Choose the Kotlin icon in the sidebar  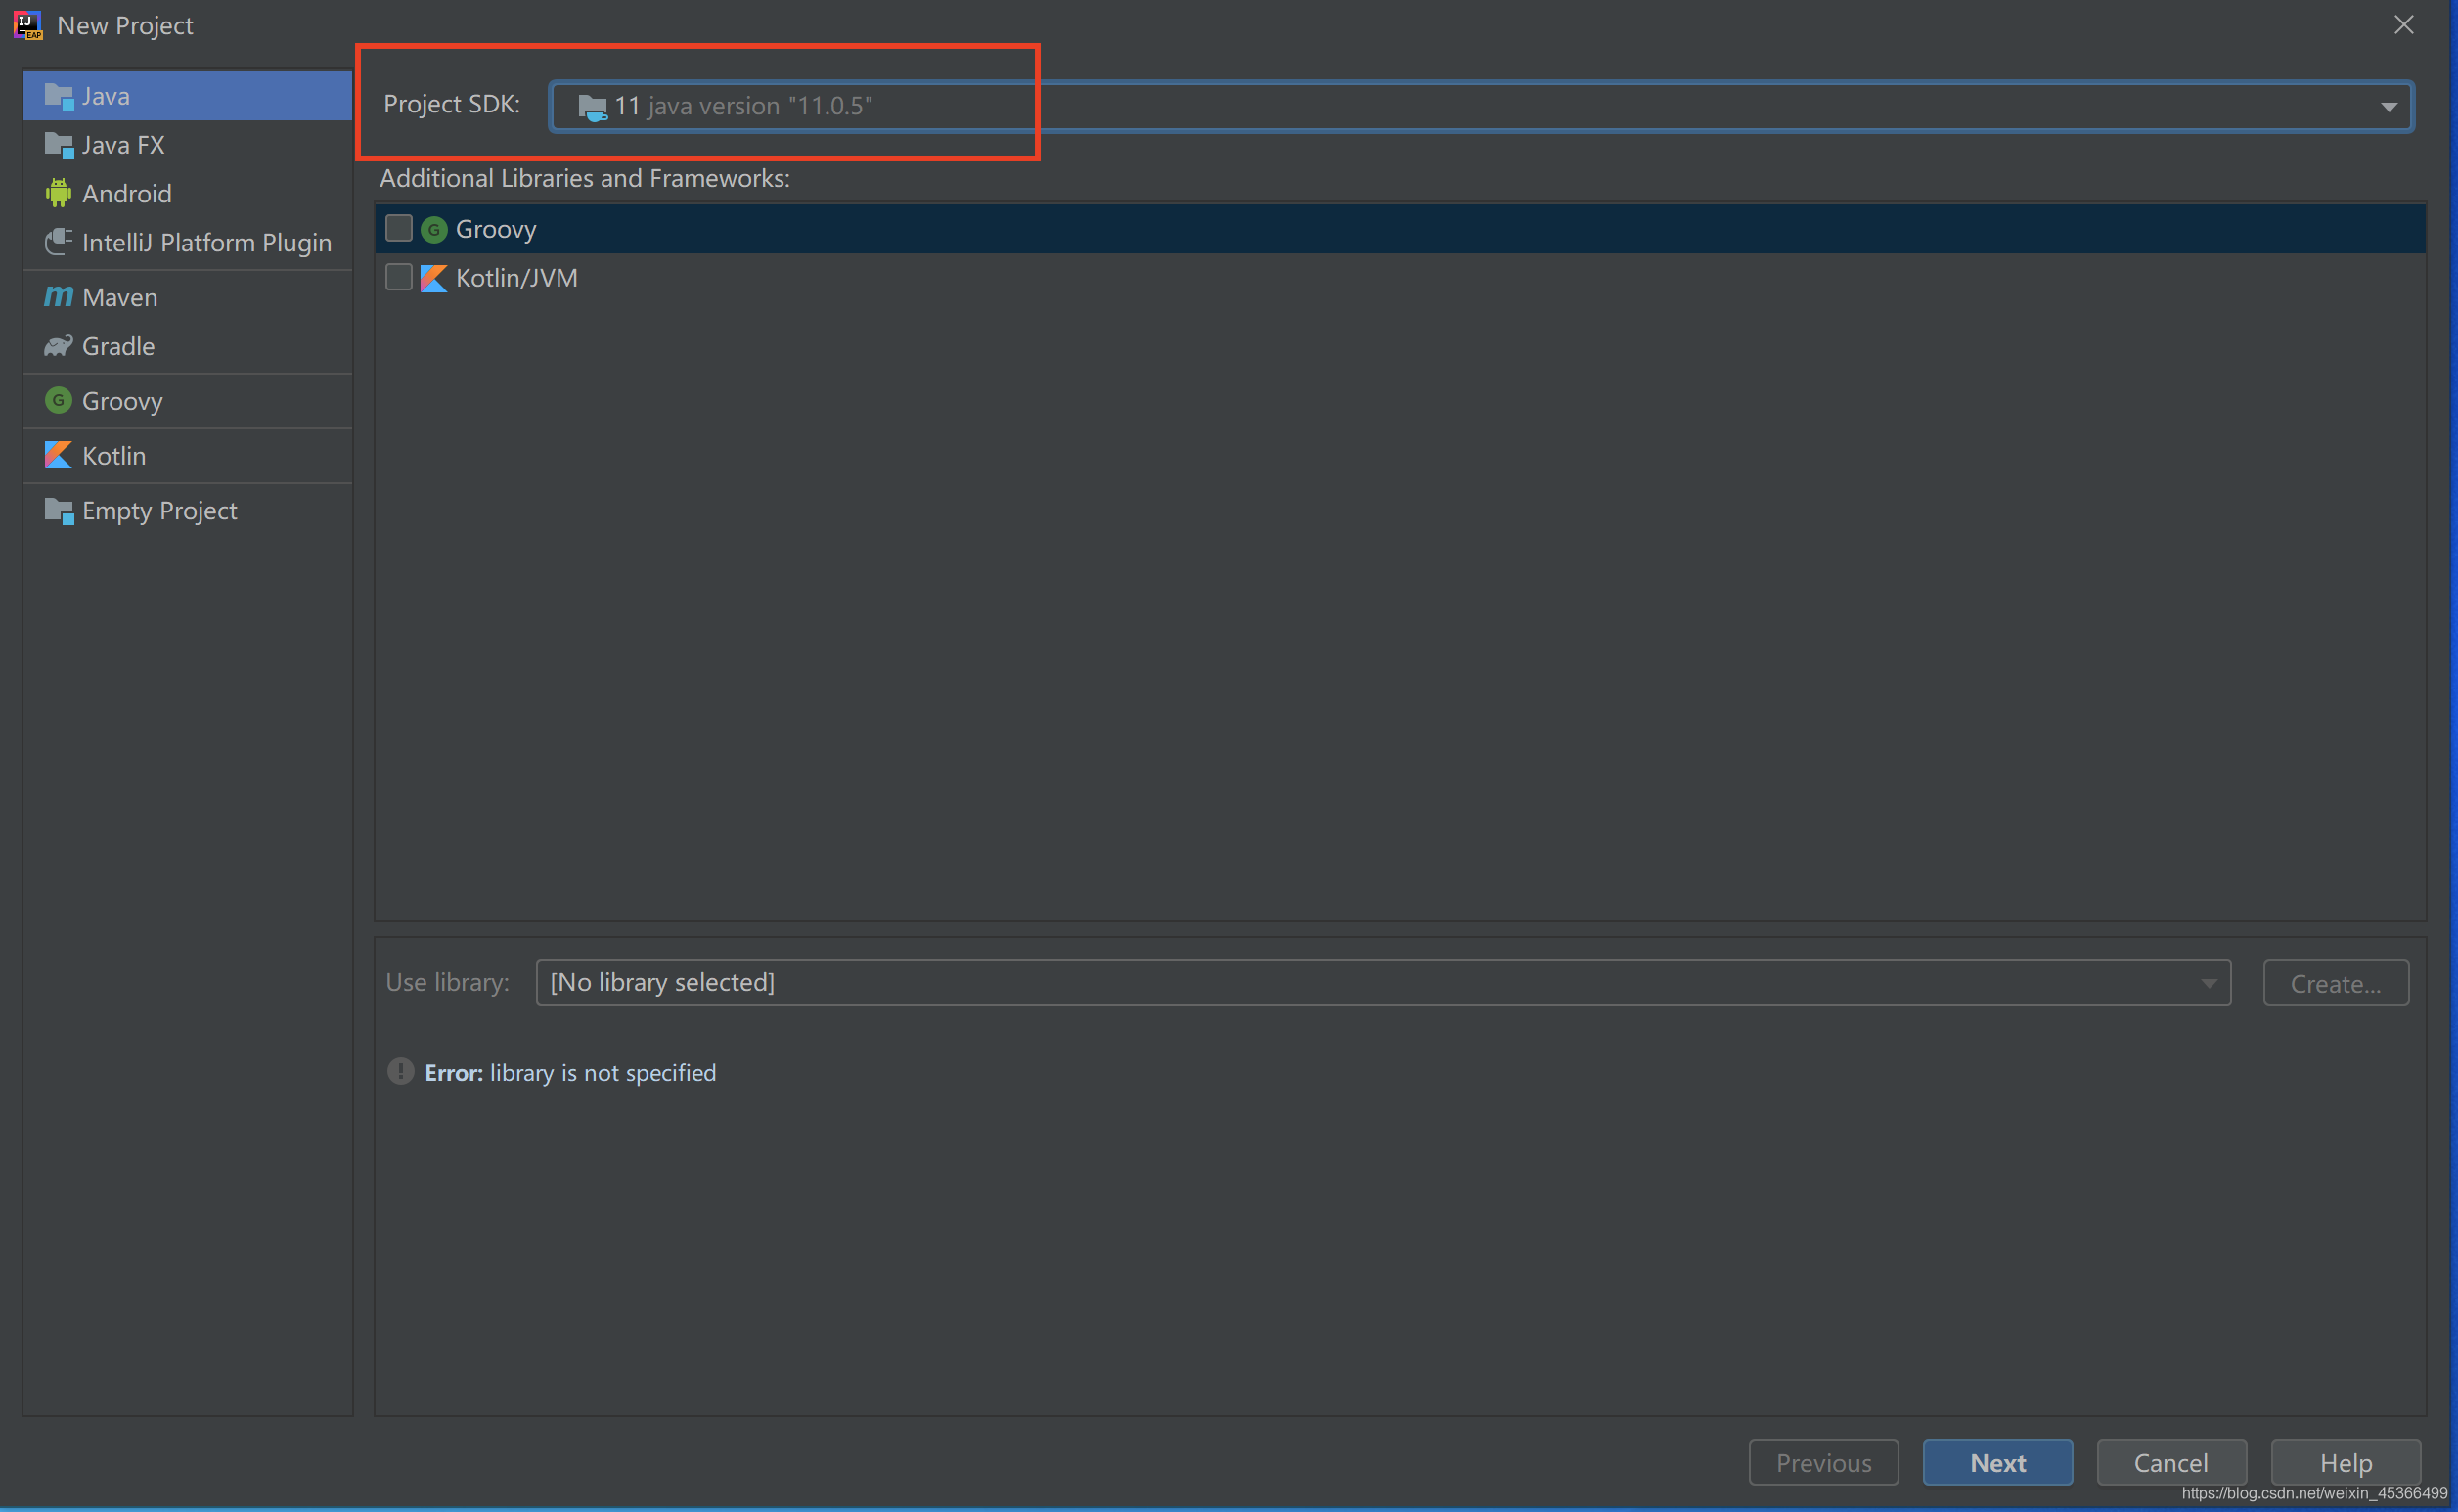(x=59, y=456)
